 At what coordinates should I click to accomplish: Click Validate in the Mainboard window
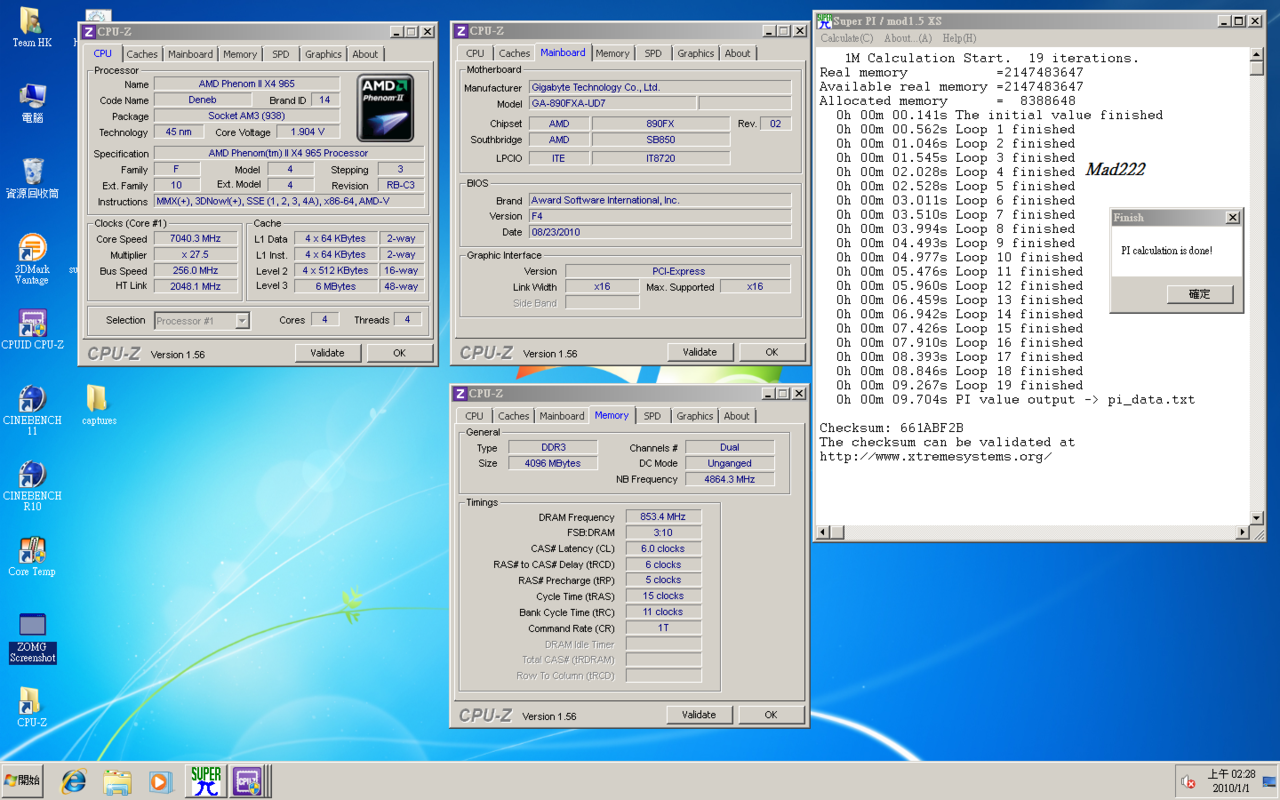699,352
